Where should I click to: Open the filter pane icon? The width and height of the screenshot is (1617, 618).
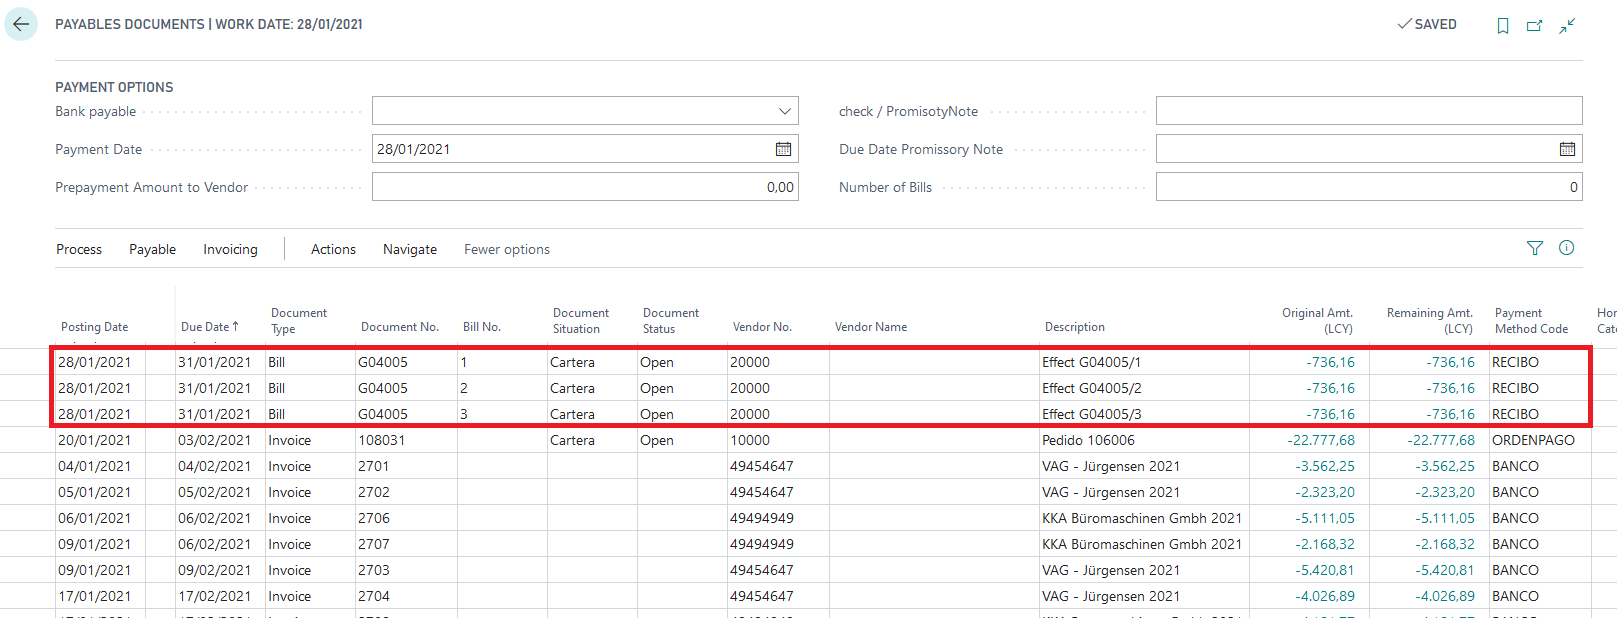click(1535, 248)
